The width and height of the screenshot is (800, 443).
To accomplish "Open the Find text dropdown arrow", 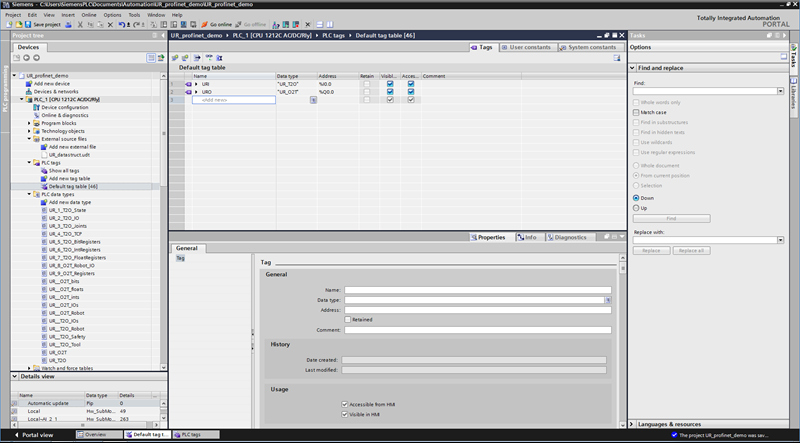I will [x=779, y=91].
